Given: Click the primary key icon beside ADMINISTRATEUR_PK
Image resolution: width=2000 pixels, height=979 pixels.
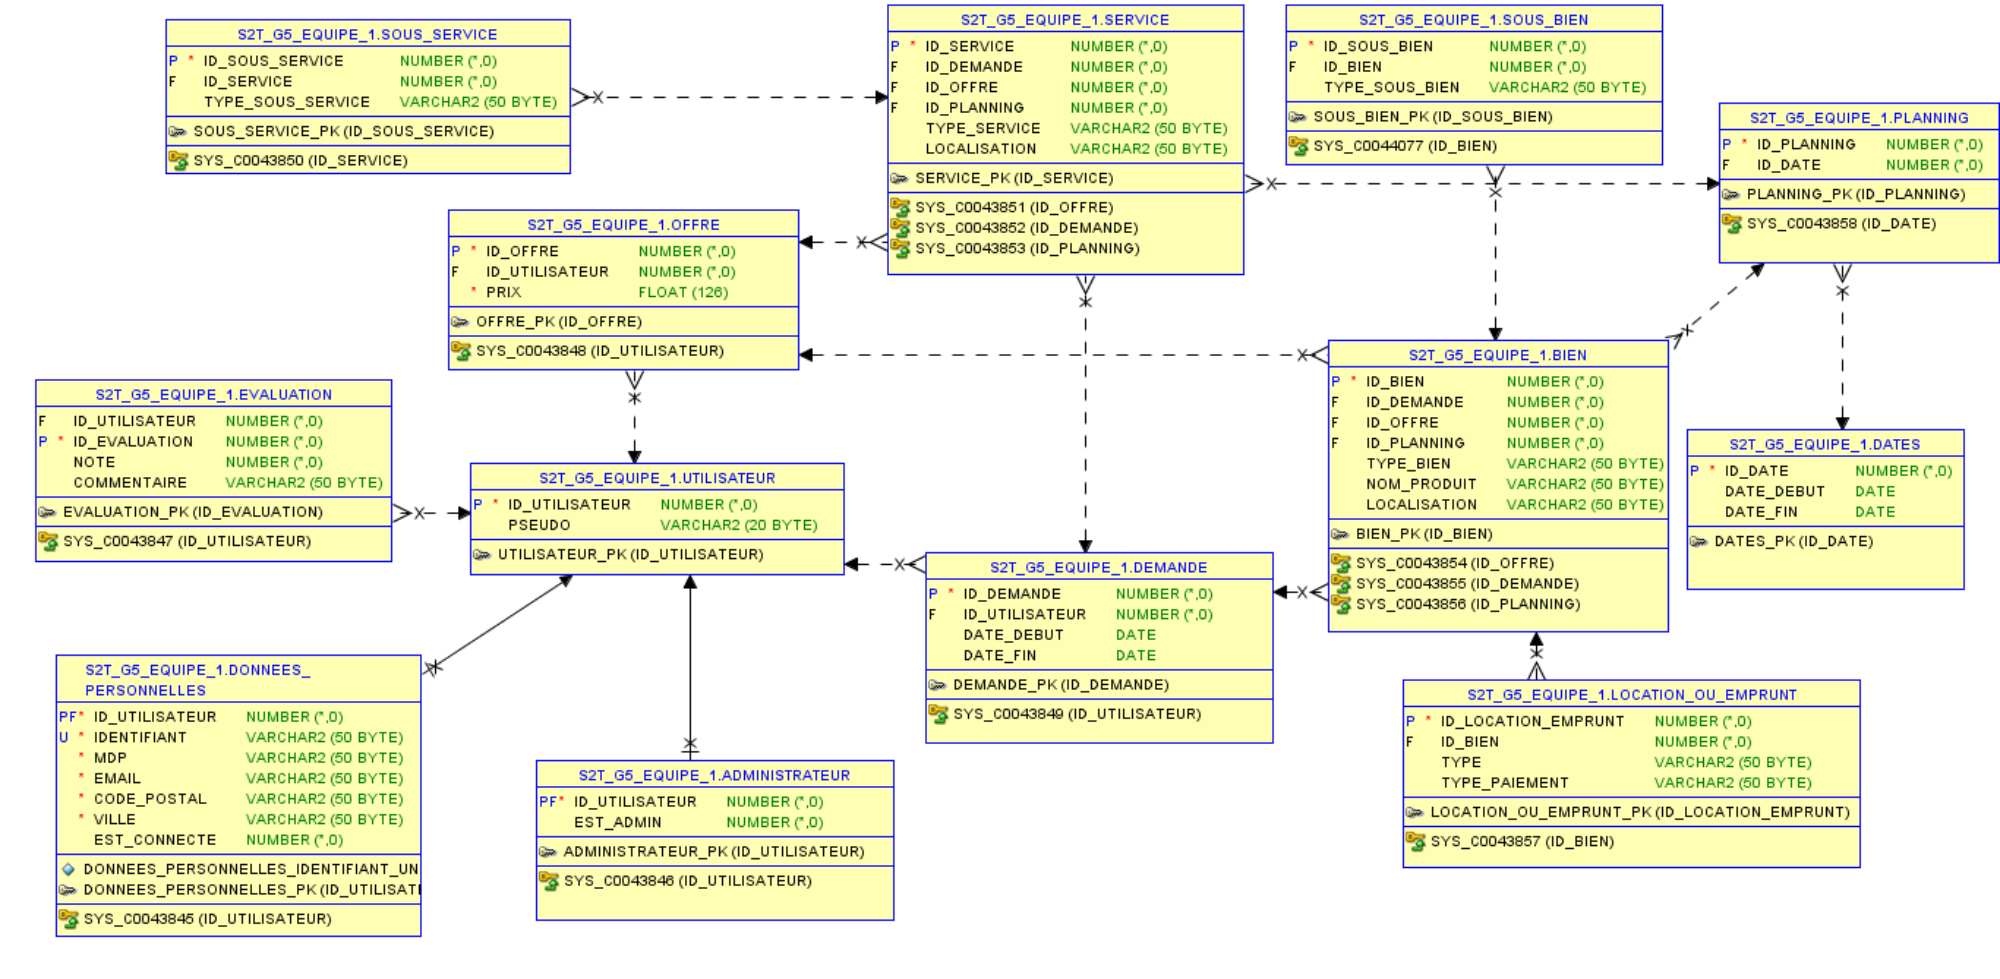Looking at the screenshot, I should (x=548, y=852).
